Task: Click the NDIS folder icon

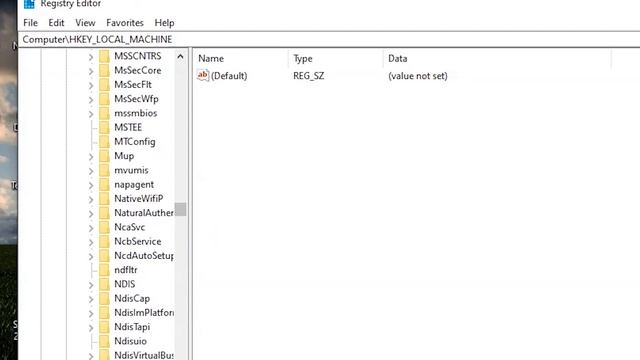Action: (x=104, y=284)
